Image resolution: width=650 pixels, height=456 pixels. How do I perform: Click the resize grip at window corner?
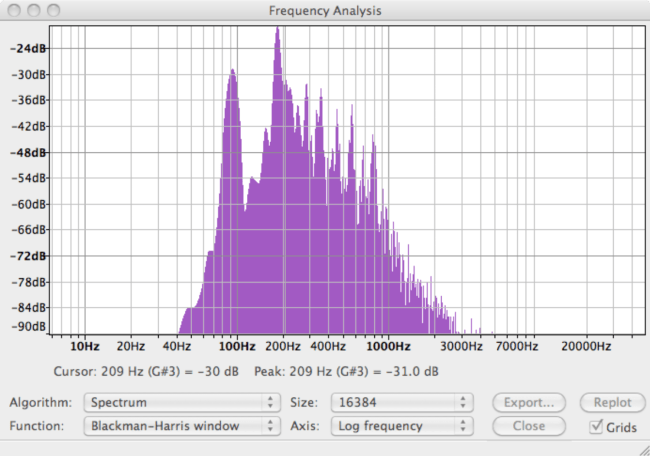641,448
